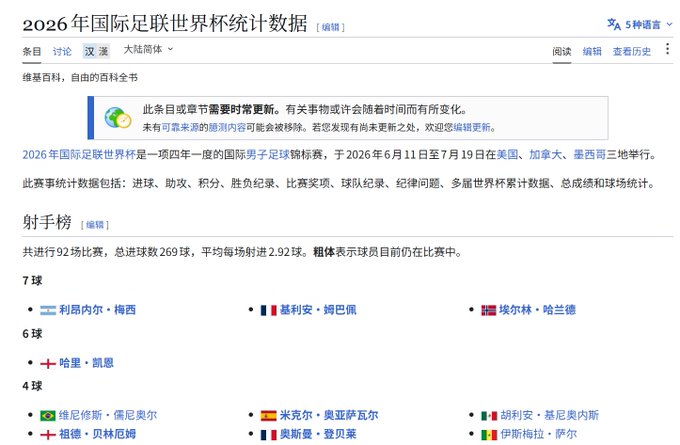This screenshot has height=445, width=680.
Task: Open the 臆测内容 link
Action: [227, 127]
